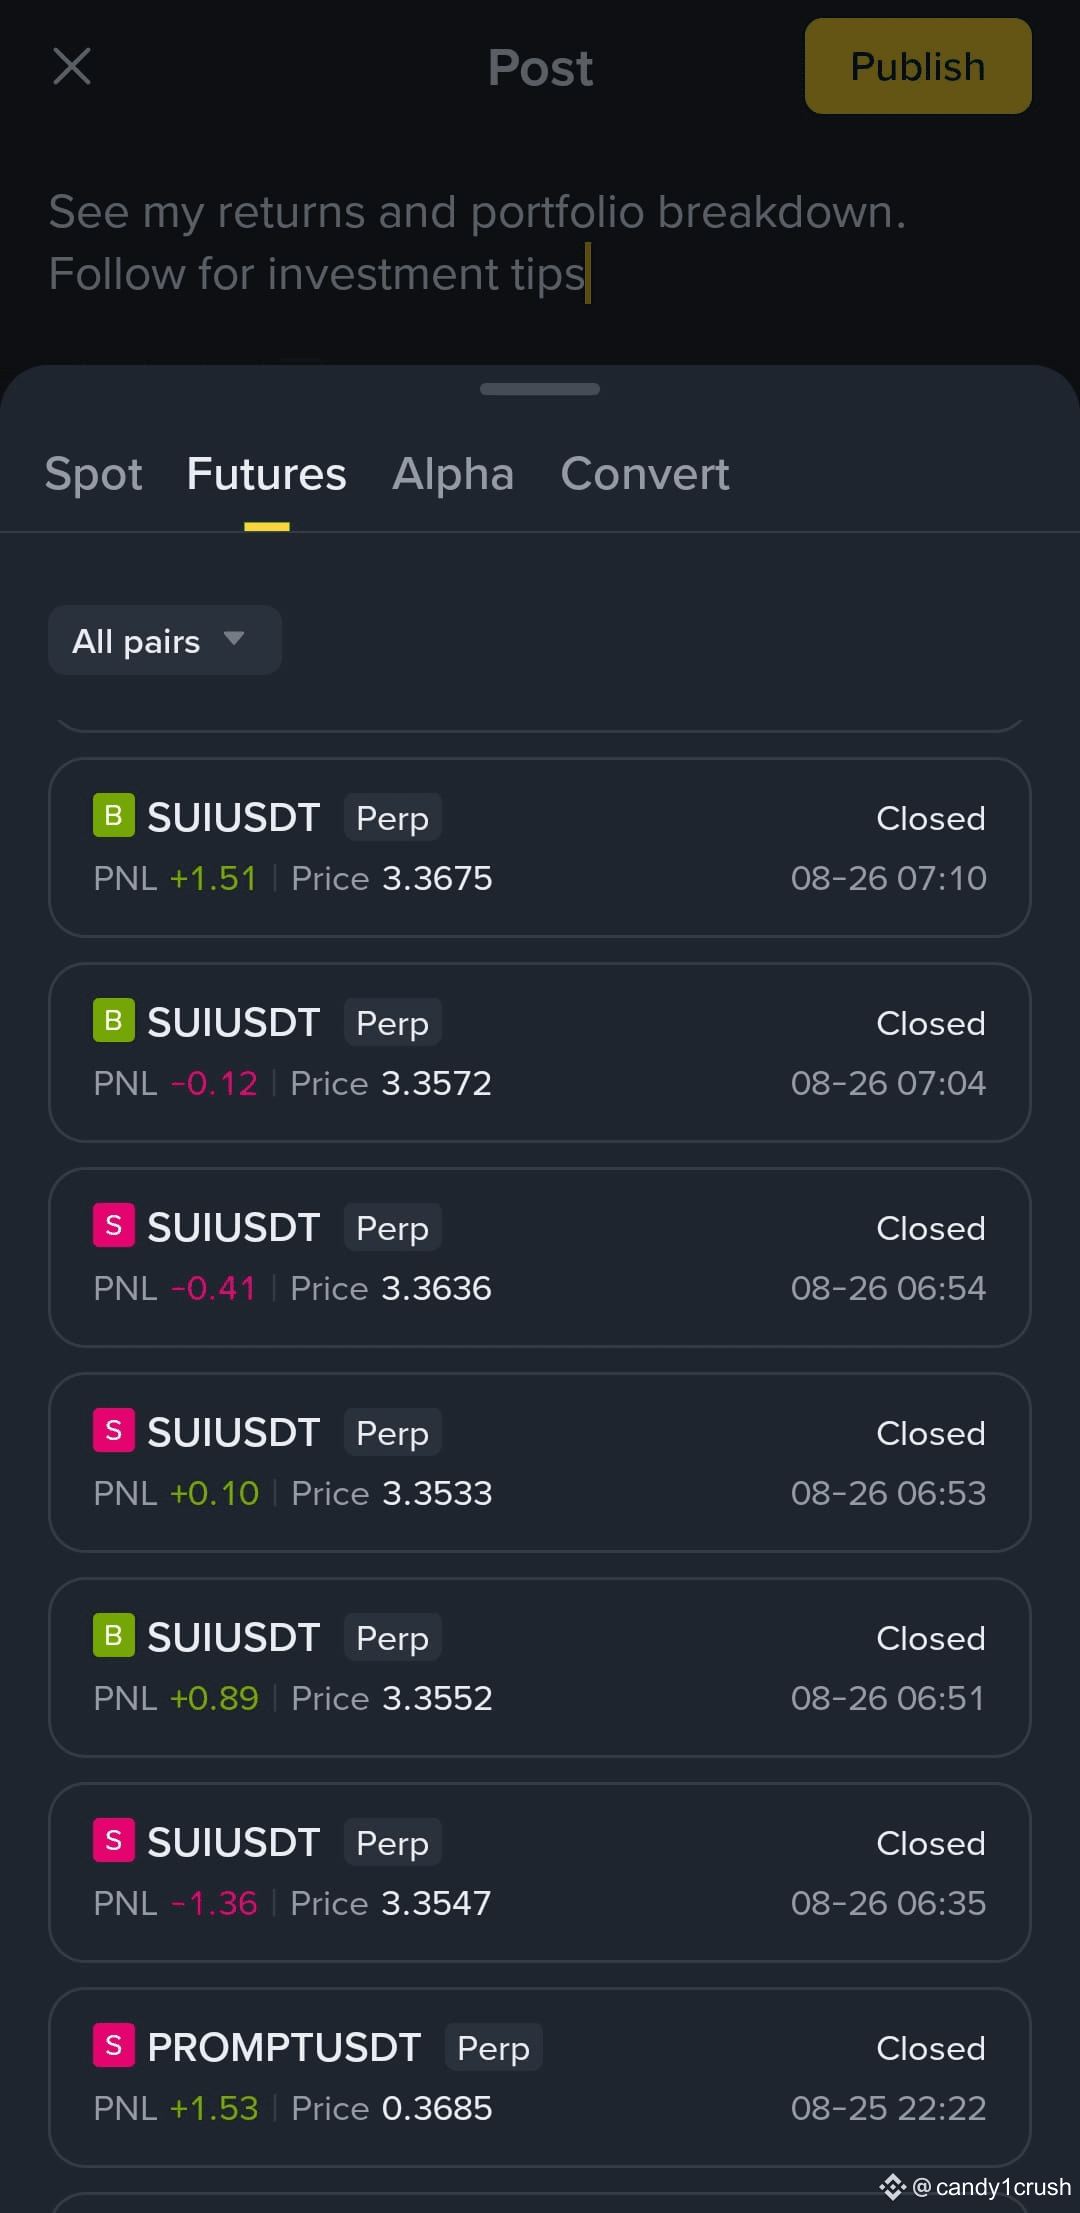
Task: Switch to the Convert tab
Action: (645, 474)
